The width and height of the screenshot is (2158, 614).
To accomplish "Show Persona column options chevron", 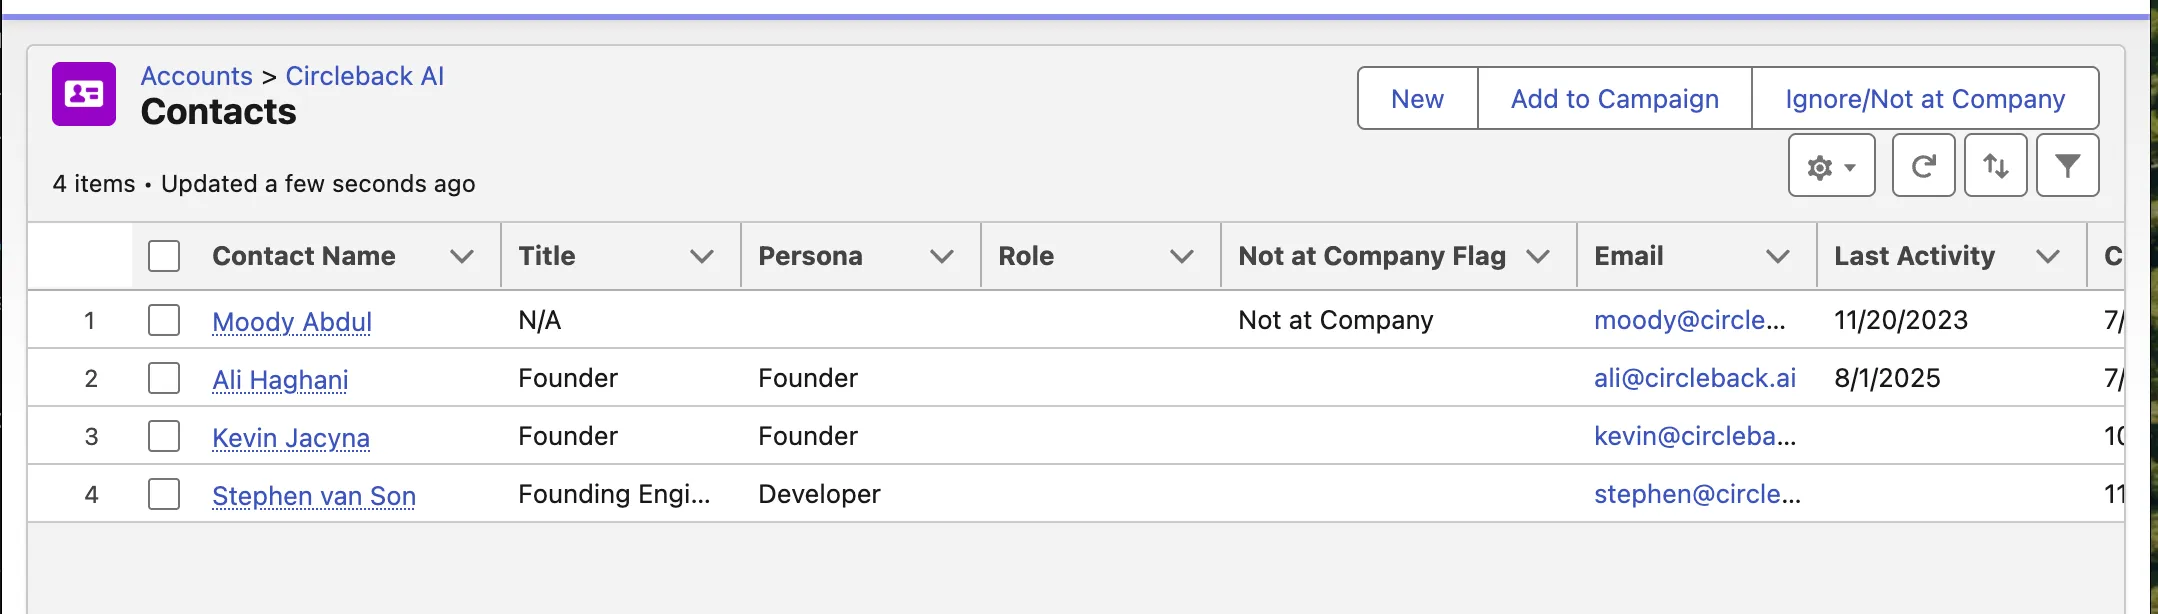I will click(941, 257).
